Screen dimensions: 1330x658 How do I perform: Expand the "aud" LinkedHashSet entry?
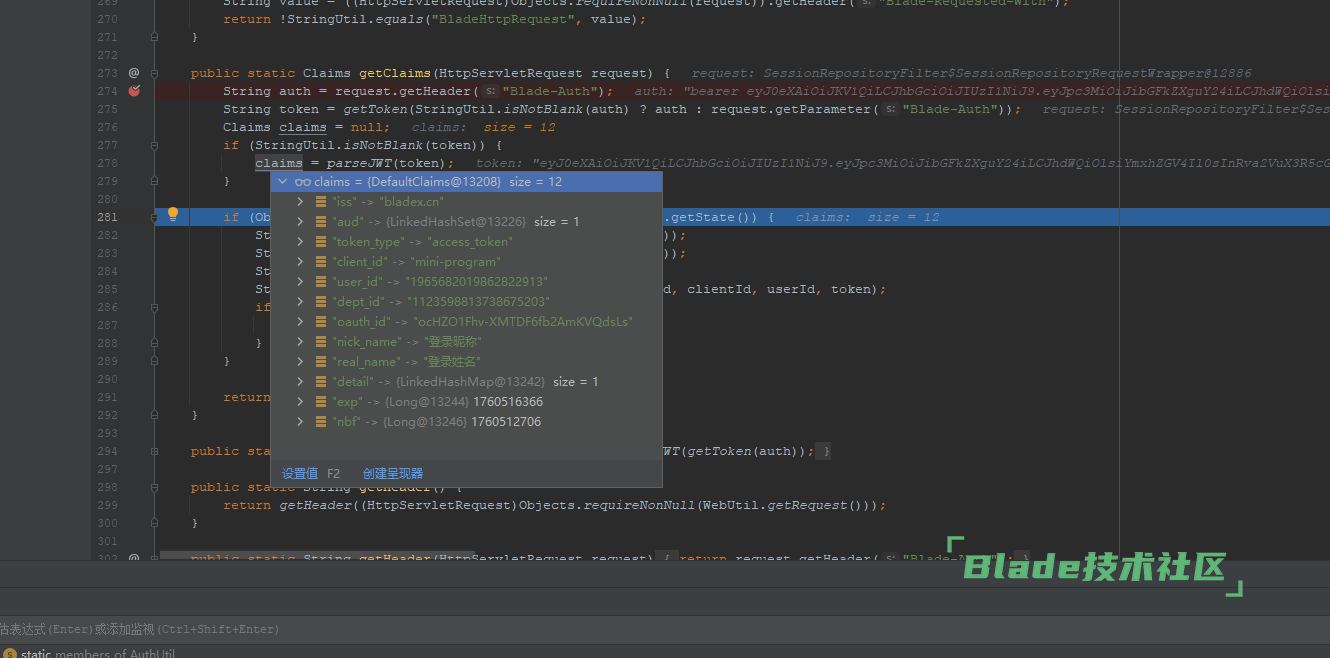(300, 222)
